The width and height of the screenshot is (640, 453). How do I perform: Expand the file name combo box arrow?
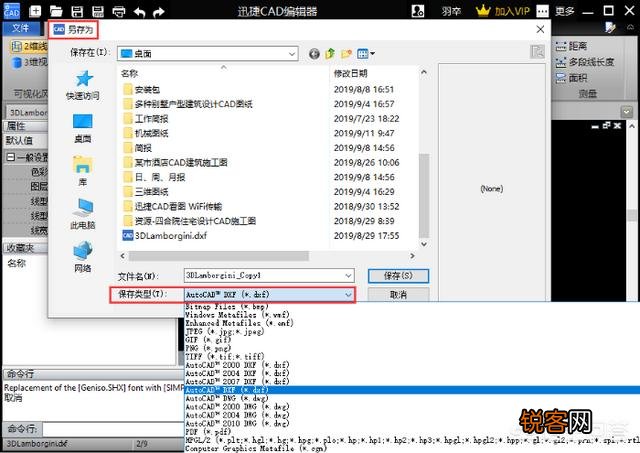coord(348,275)
